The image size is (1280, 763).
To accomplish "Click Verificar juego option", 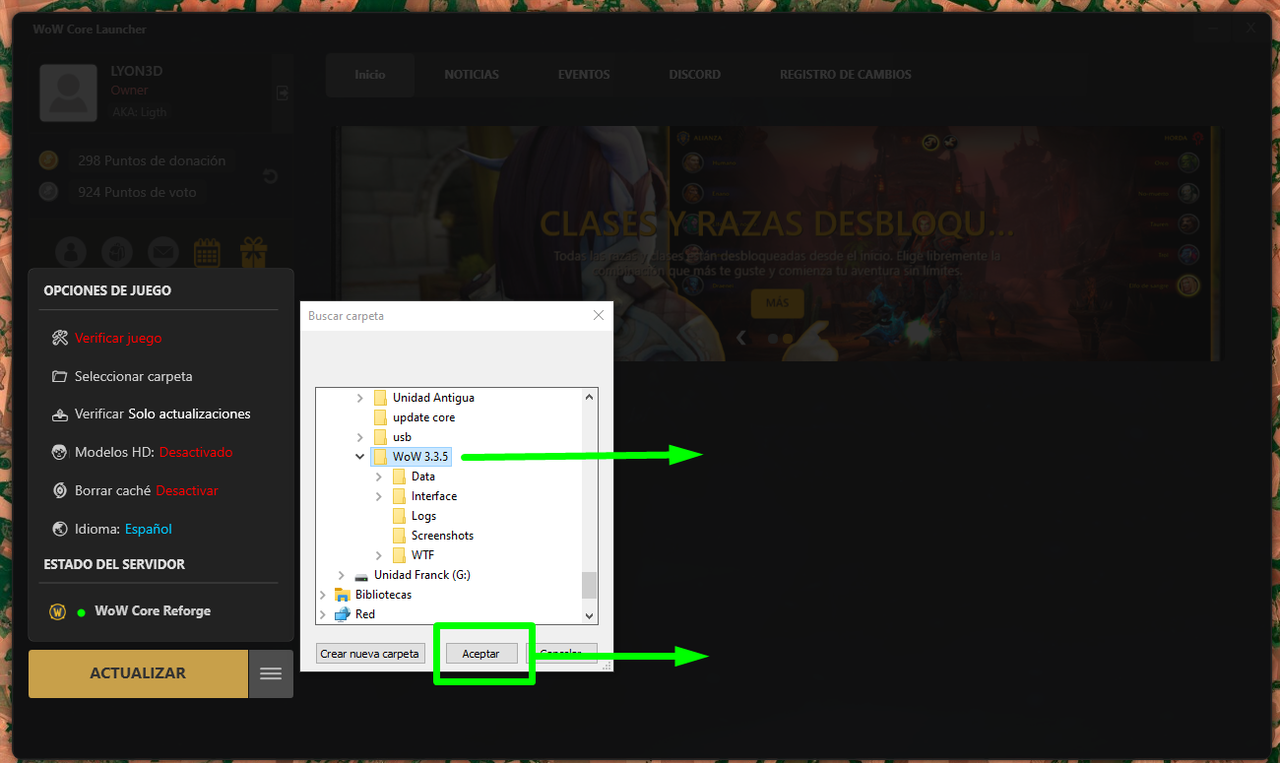I will [118, 338].
